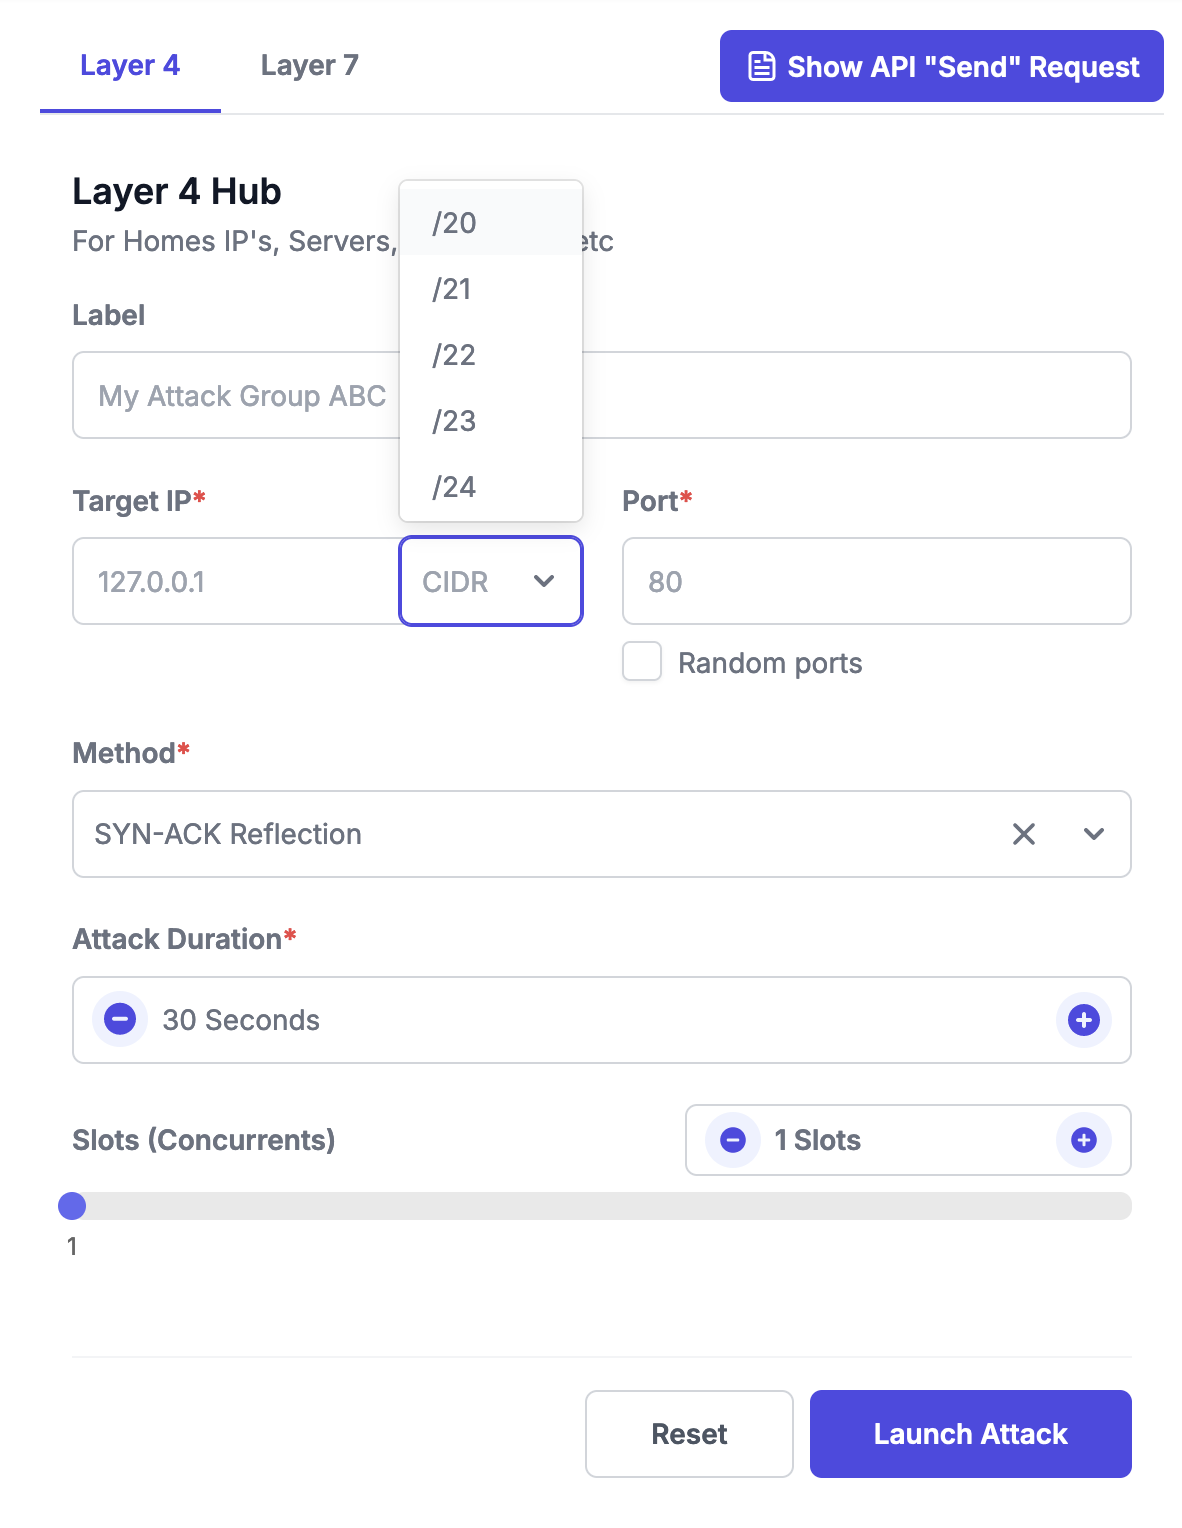Select /20 from the open list
The width and height of the screenshot is (1182, 1528).
[453, 223]
